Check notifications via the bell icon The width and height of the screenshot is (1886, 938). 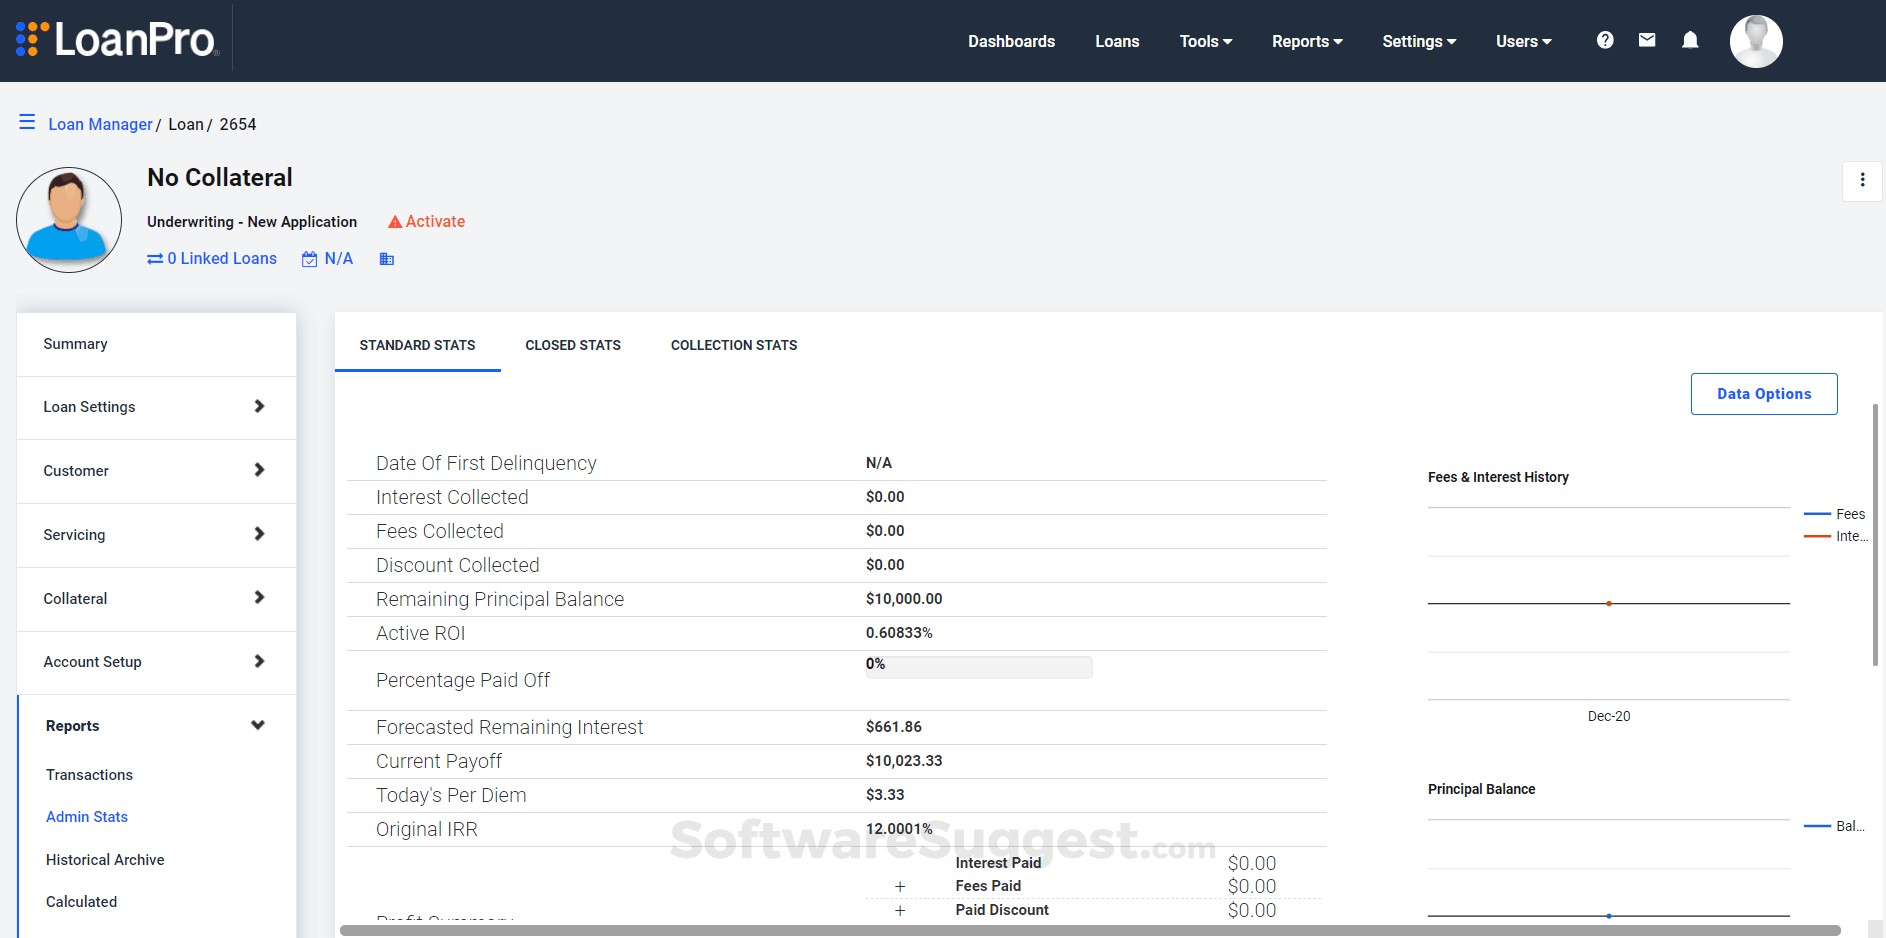click(x=1691, y=40)
